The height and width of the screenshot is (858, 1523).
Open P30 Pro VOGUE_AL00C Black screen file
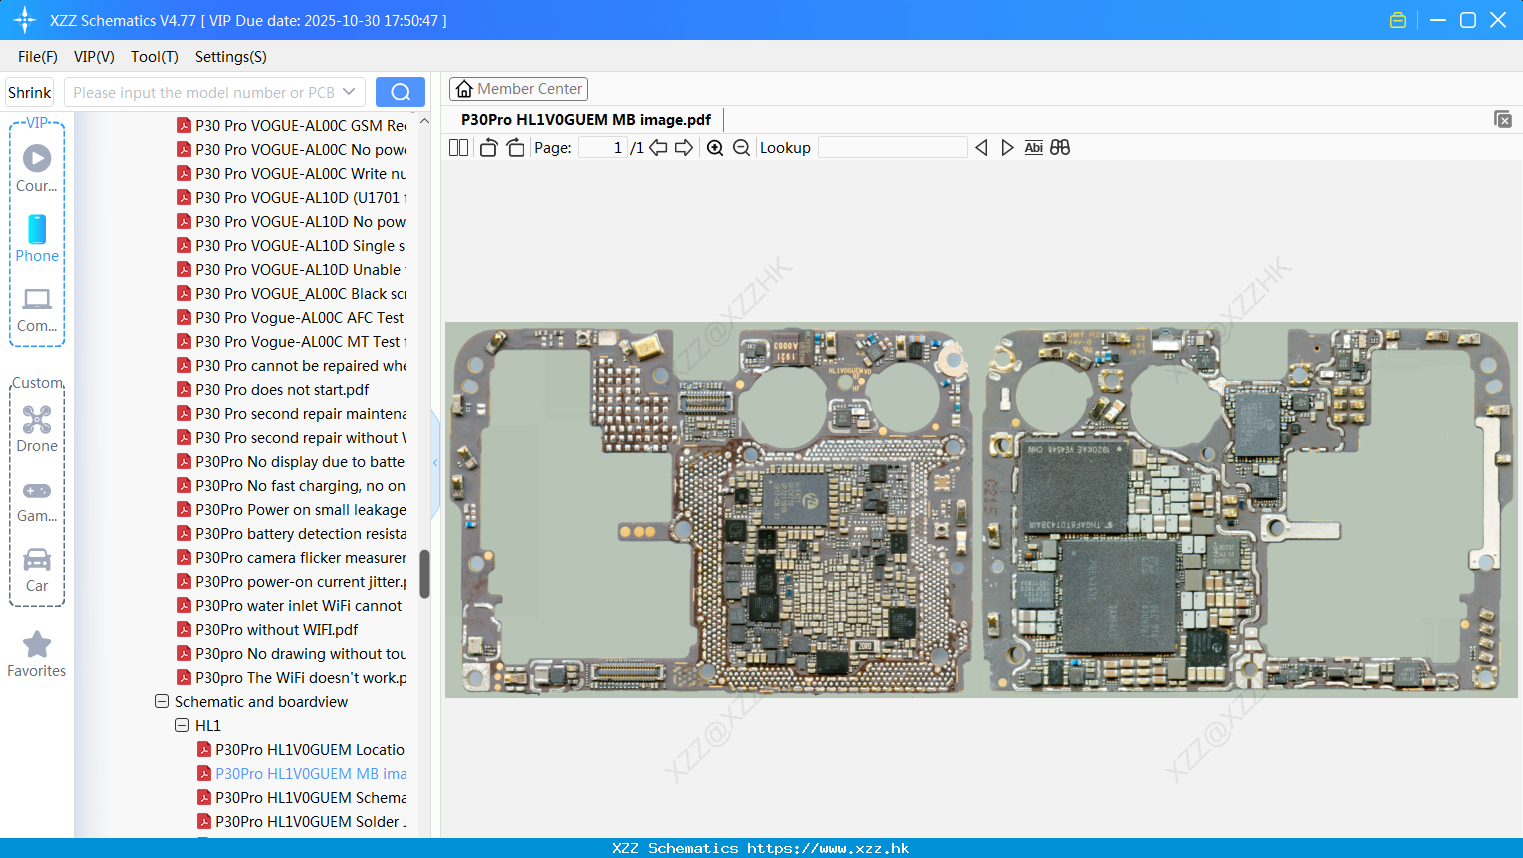click(x=292, y=294)
